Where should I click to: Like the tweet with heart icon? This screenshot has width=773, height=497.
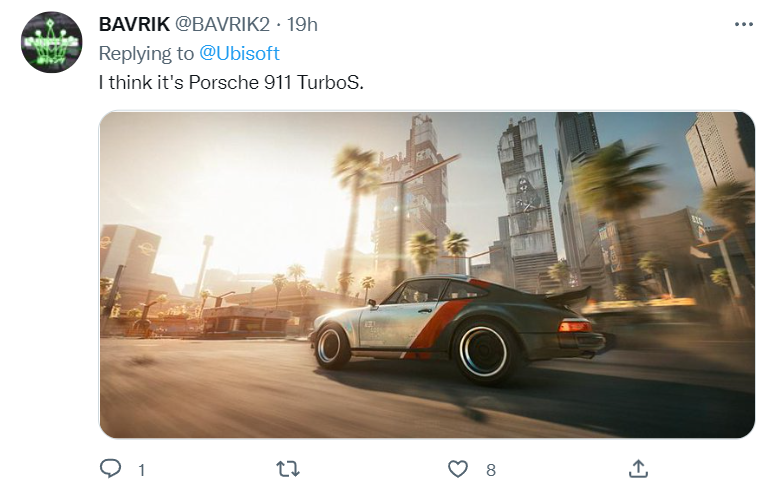point(457,469)
